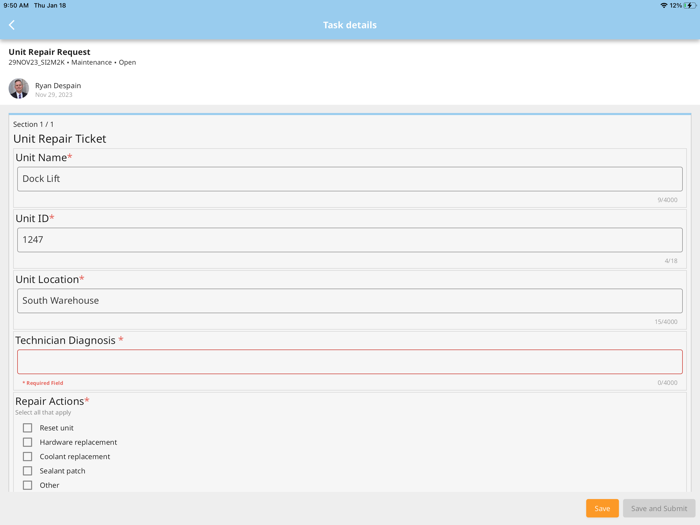Tap the battery indicator icon
The width and height of the screenshot is (700, 525).
coord(690,5)
